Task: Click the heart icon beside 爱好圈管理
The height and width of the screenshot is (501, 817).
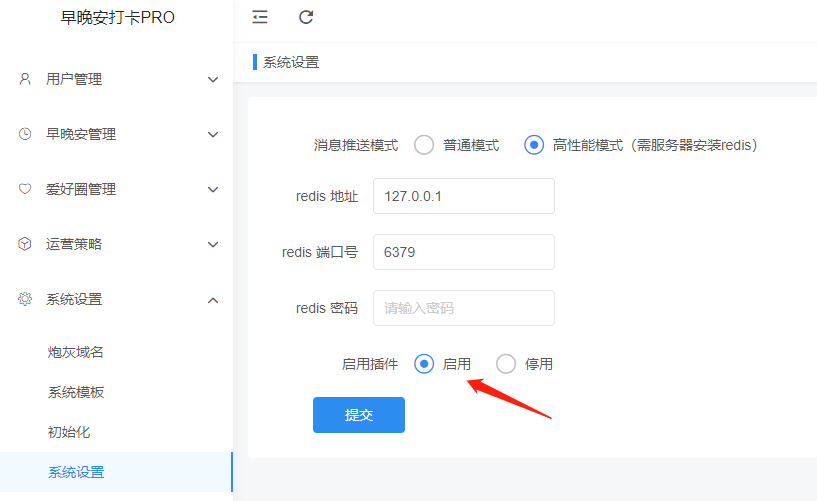Action: click(24, 189)
